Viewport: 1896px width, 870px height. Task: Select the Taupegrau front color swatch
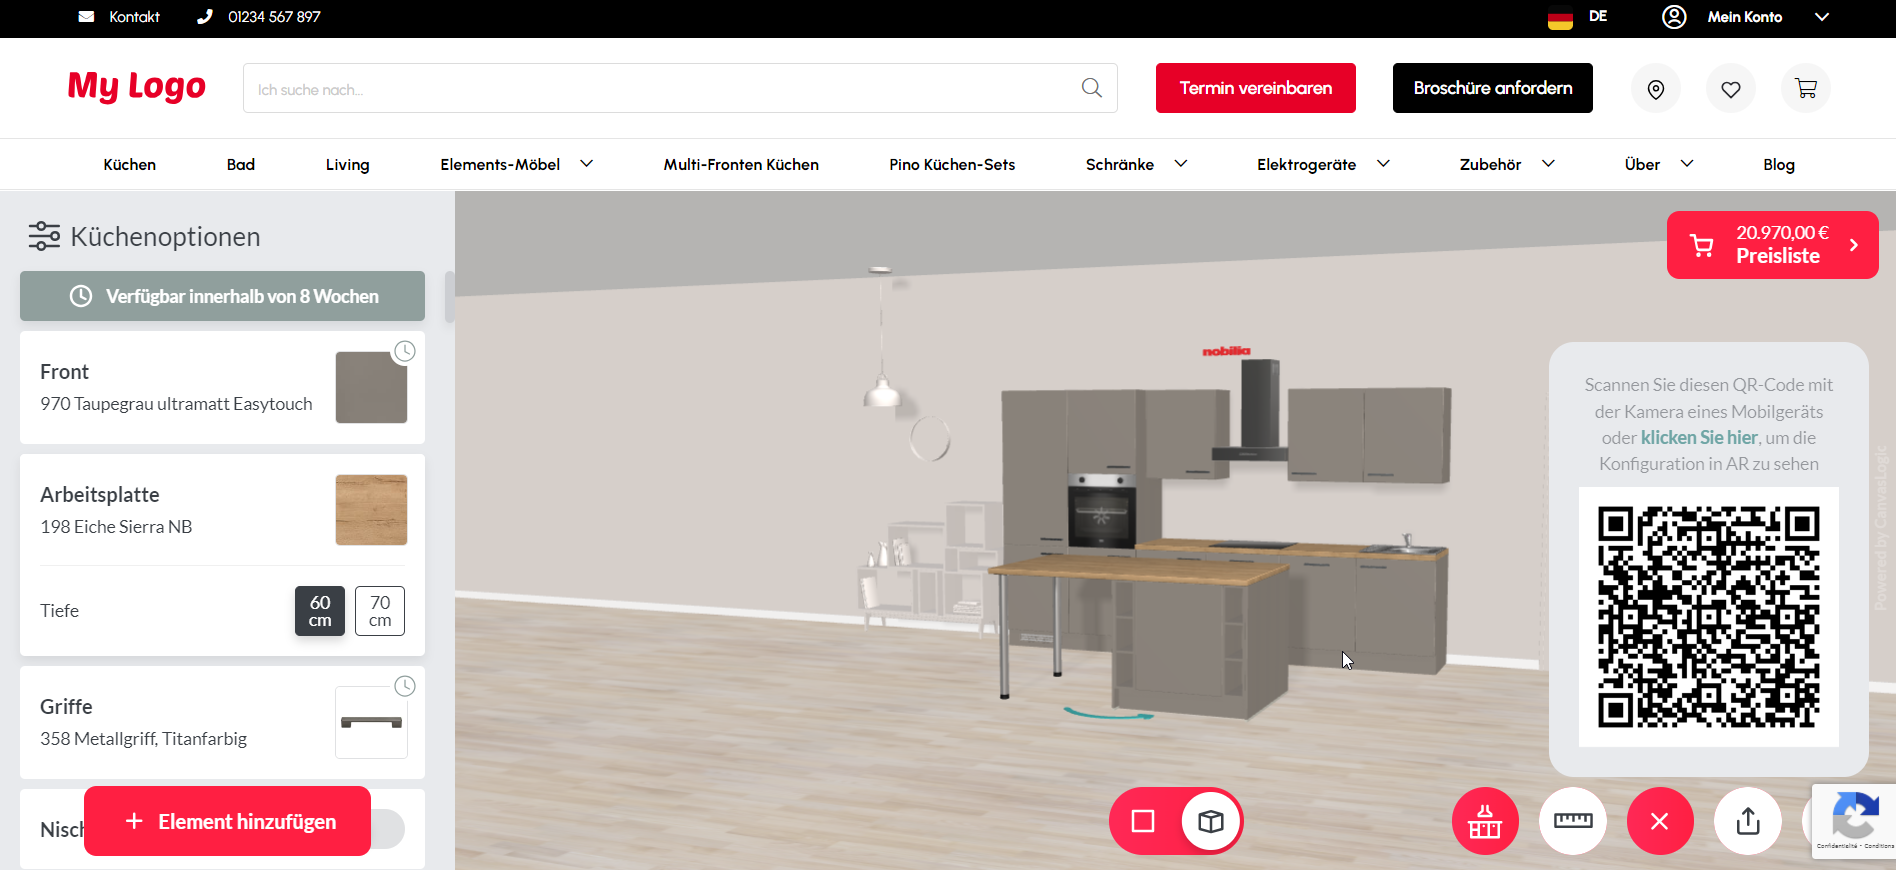371,387
